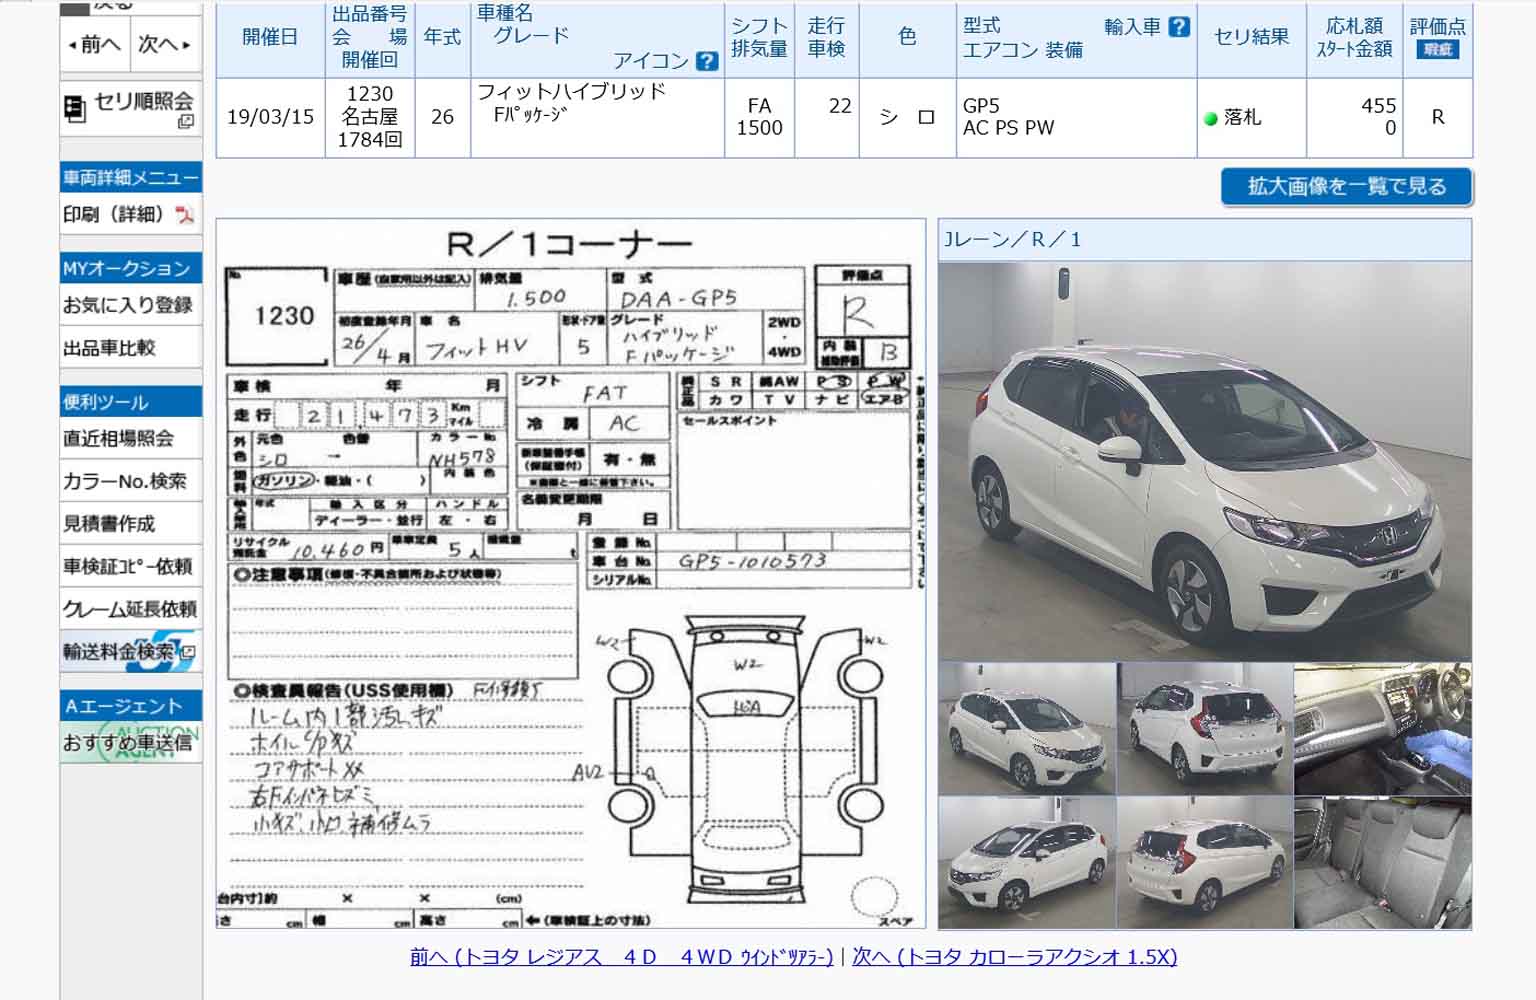Image resolution: width=1536 pixels, height=1000 pixels.
Task: Open the auction sheet image R/1コーナー
Action: [x=571, y=573]
